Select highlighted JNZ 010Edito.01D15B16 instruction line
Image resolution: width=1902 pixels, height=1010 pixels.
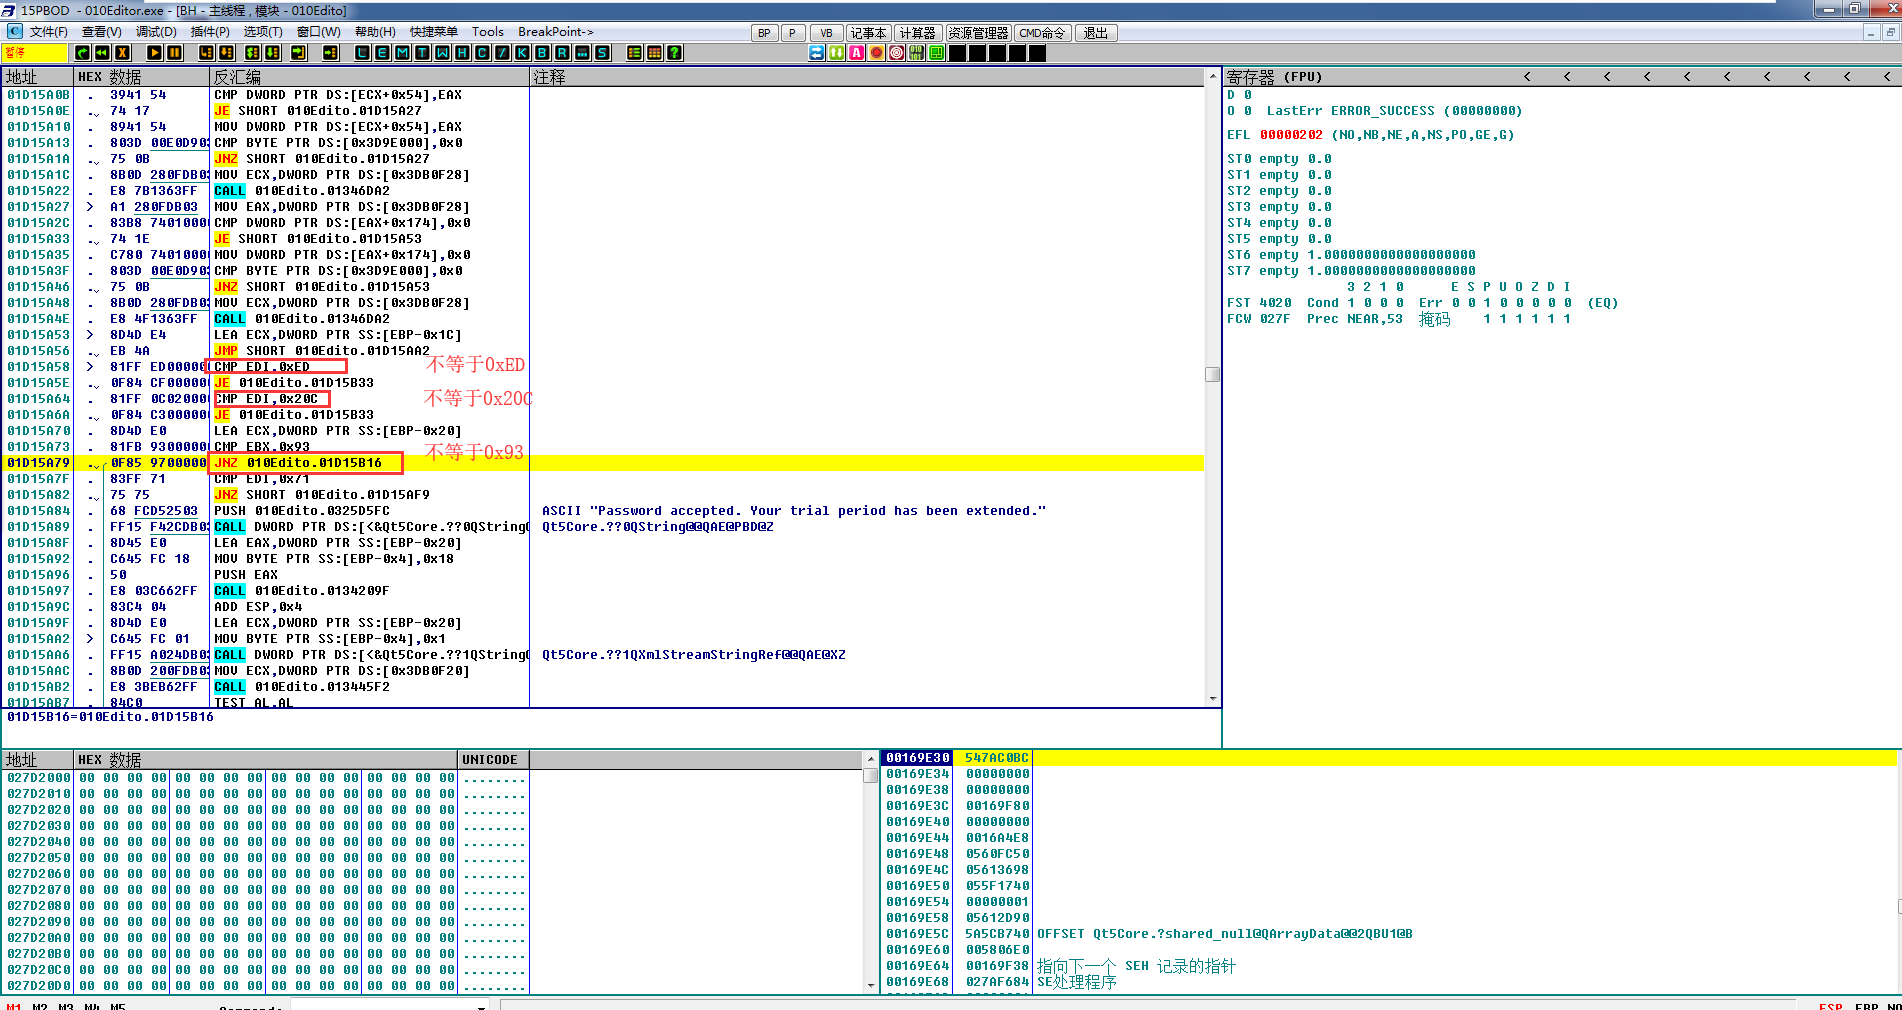pyautogui.click(x=604, y=463)
